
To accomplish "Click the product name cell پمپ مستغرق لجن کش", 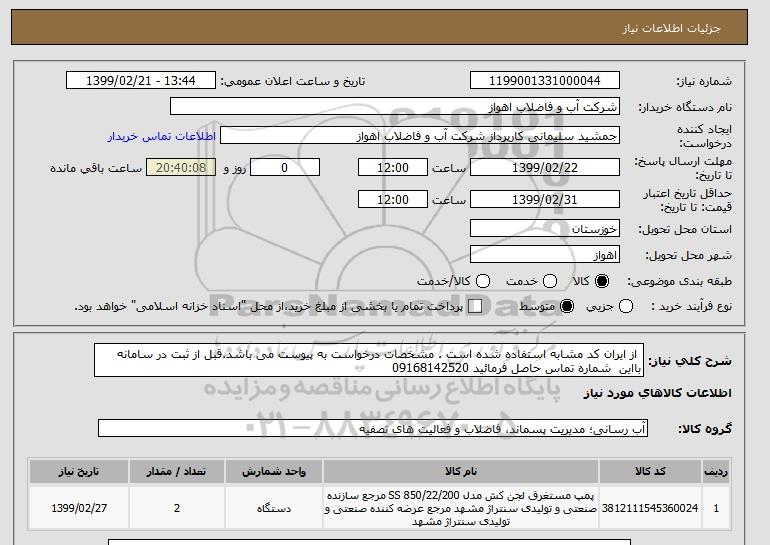I will [461, 508].
